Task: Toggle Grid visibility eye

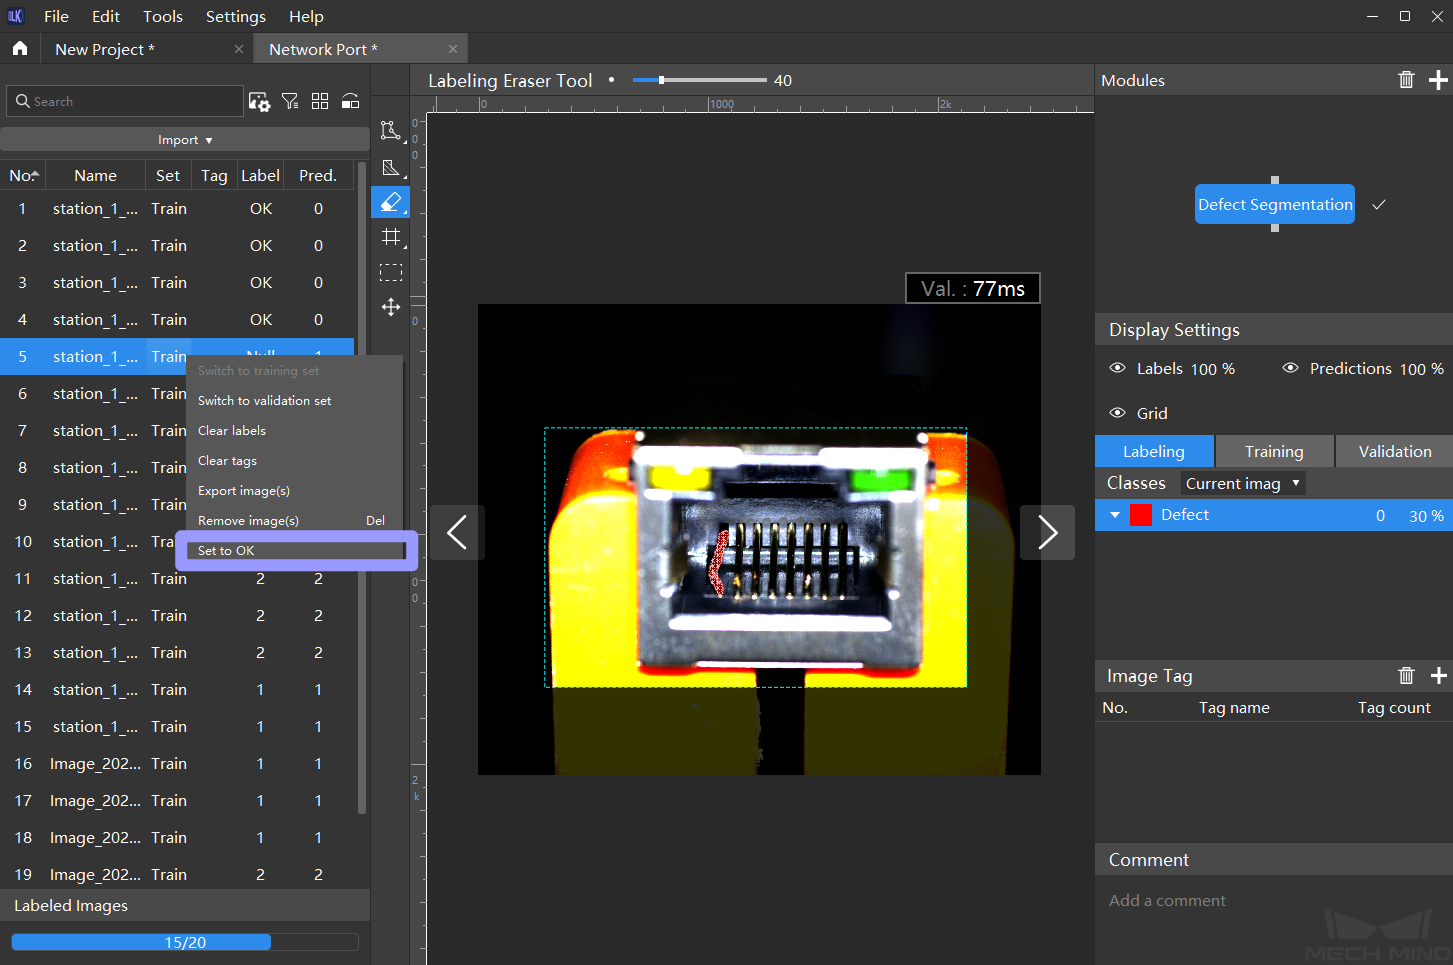Action: point(1118,413)
